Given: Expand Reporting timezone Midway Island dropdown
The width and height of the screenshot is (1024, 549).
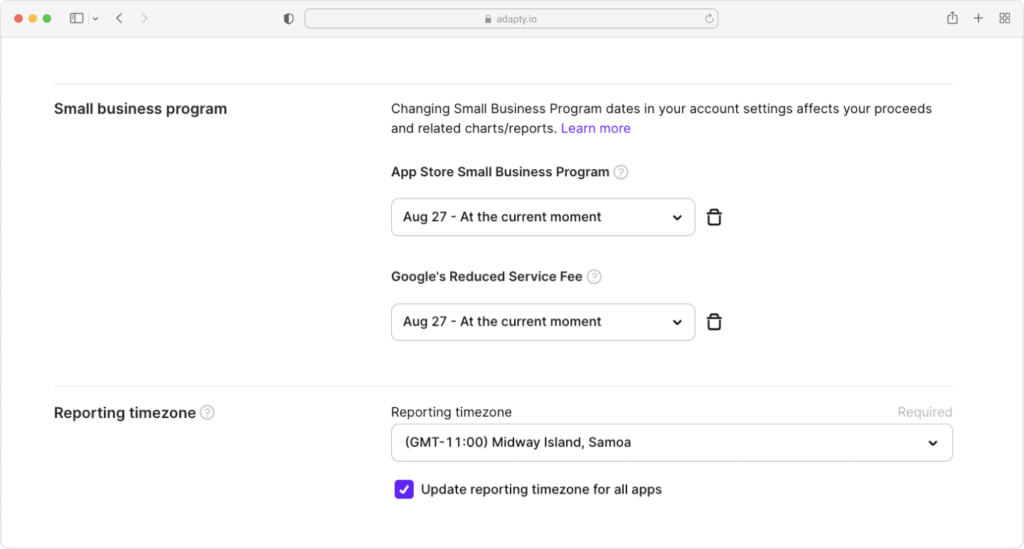Looking at the screenshot, I should click(x=671, y=443).
